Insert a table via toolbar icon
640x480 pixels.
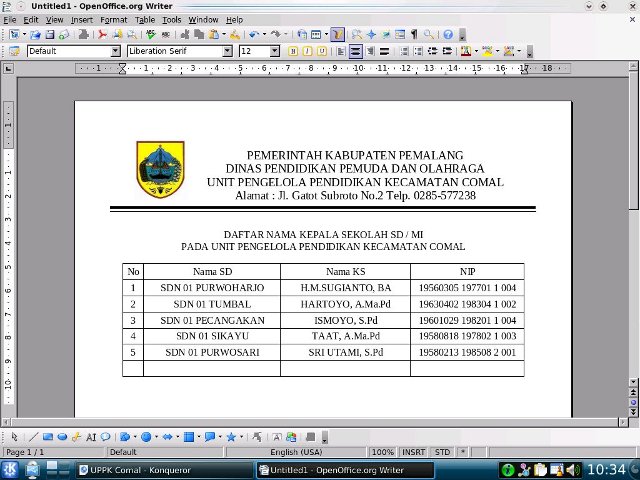pyautogui.click(x=316, y=35)
